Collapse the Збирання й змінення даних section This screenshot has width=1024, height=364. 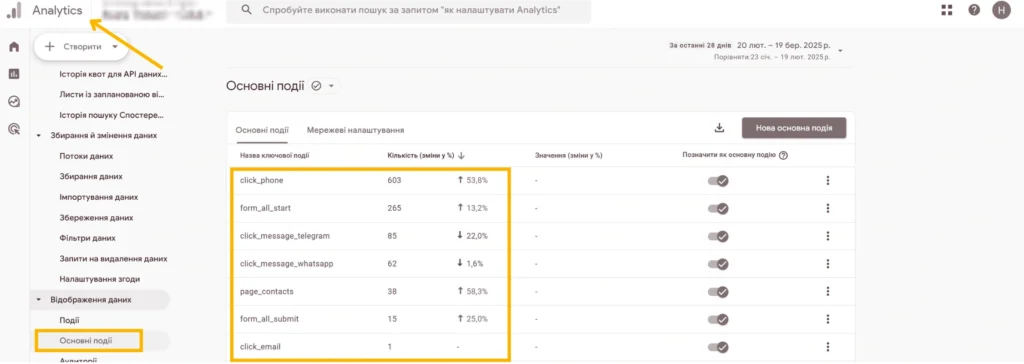[39, 135]
